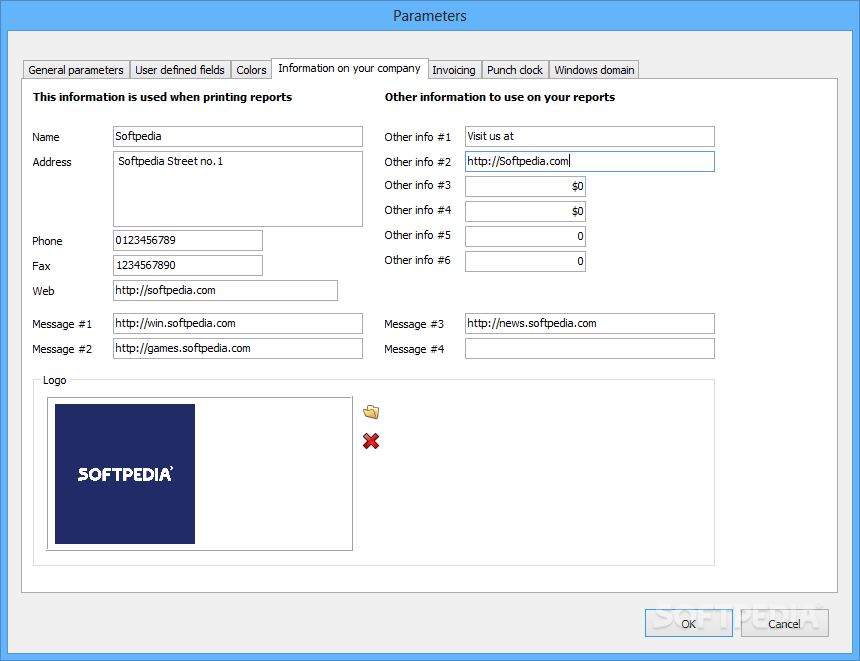Open the User defined fields tab

(x=180, y=70)
